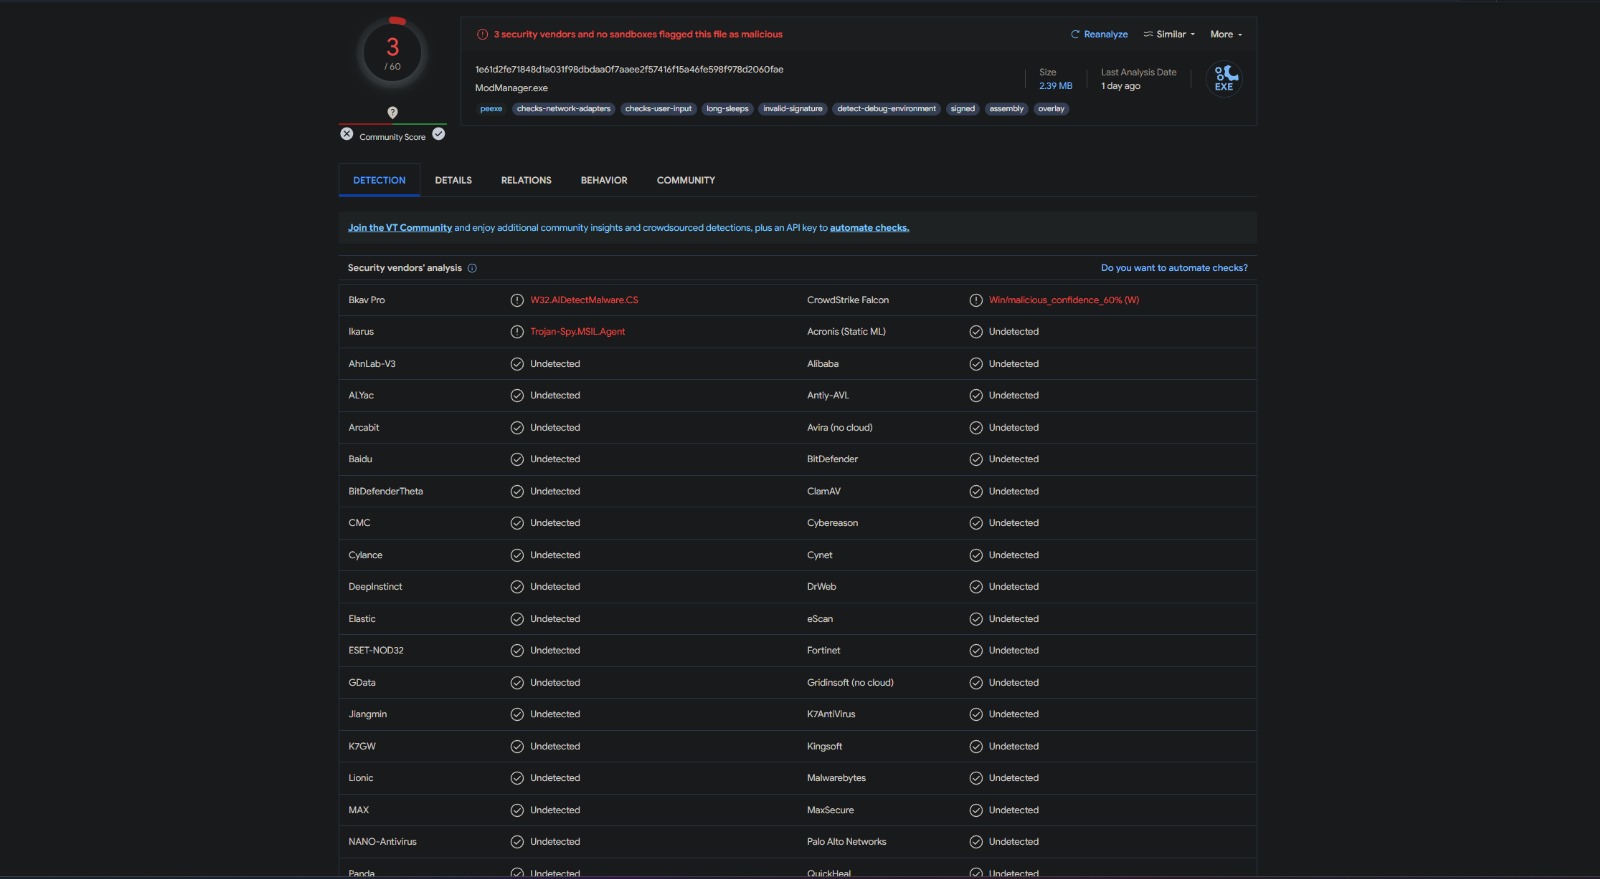Click the alert icon in the Ikarus row
Screen dimensions: 1600x879
click(x=517, y=332)
